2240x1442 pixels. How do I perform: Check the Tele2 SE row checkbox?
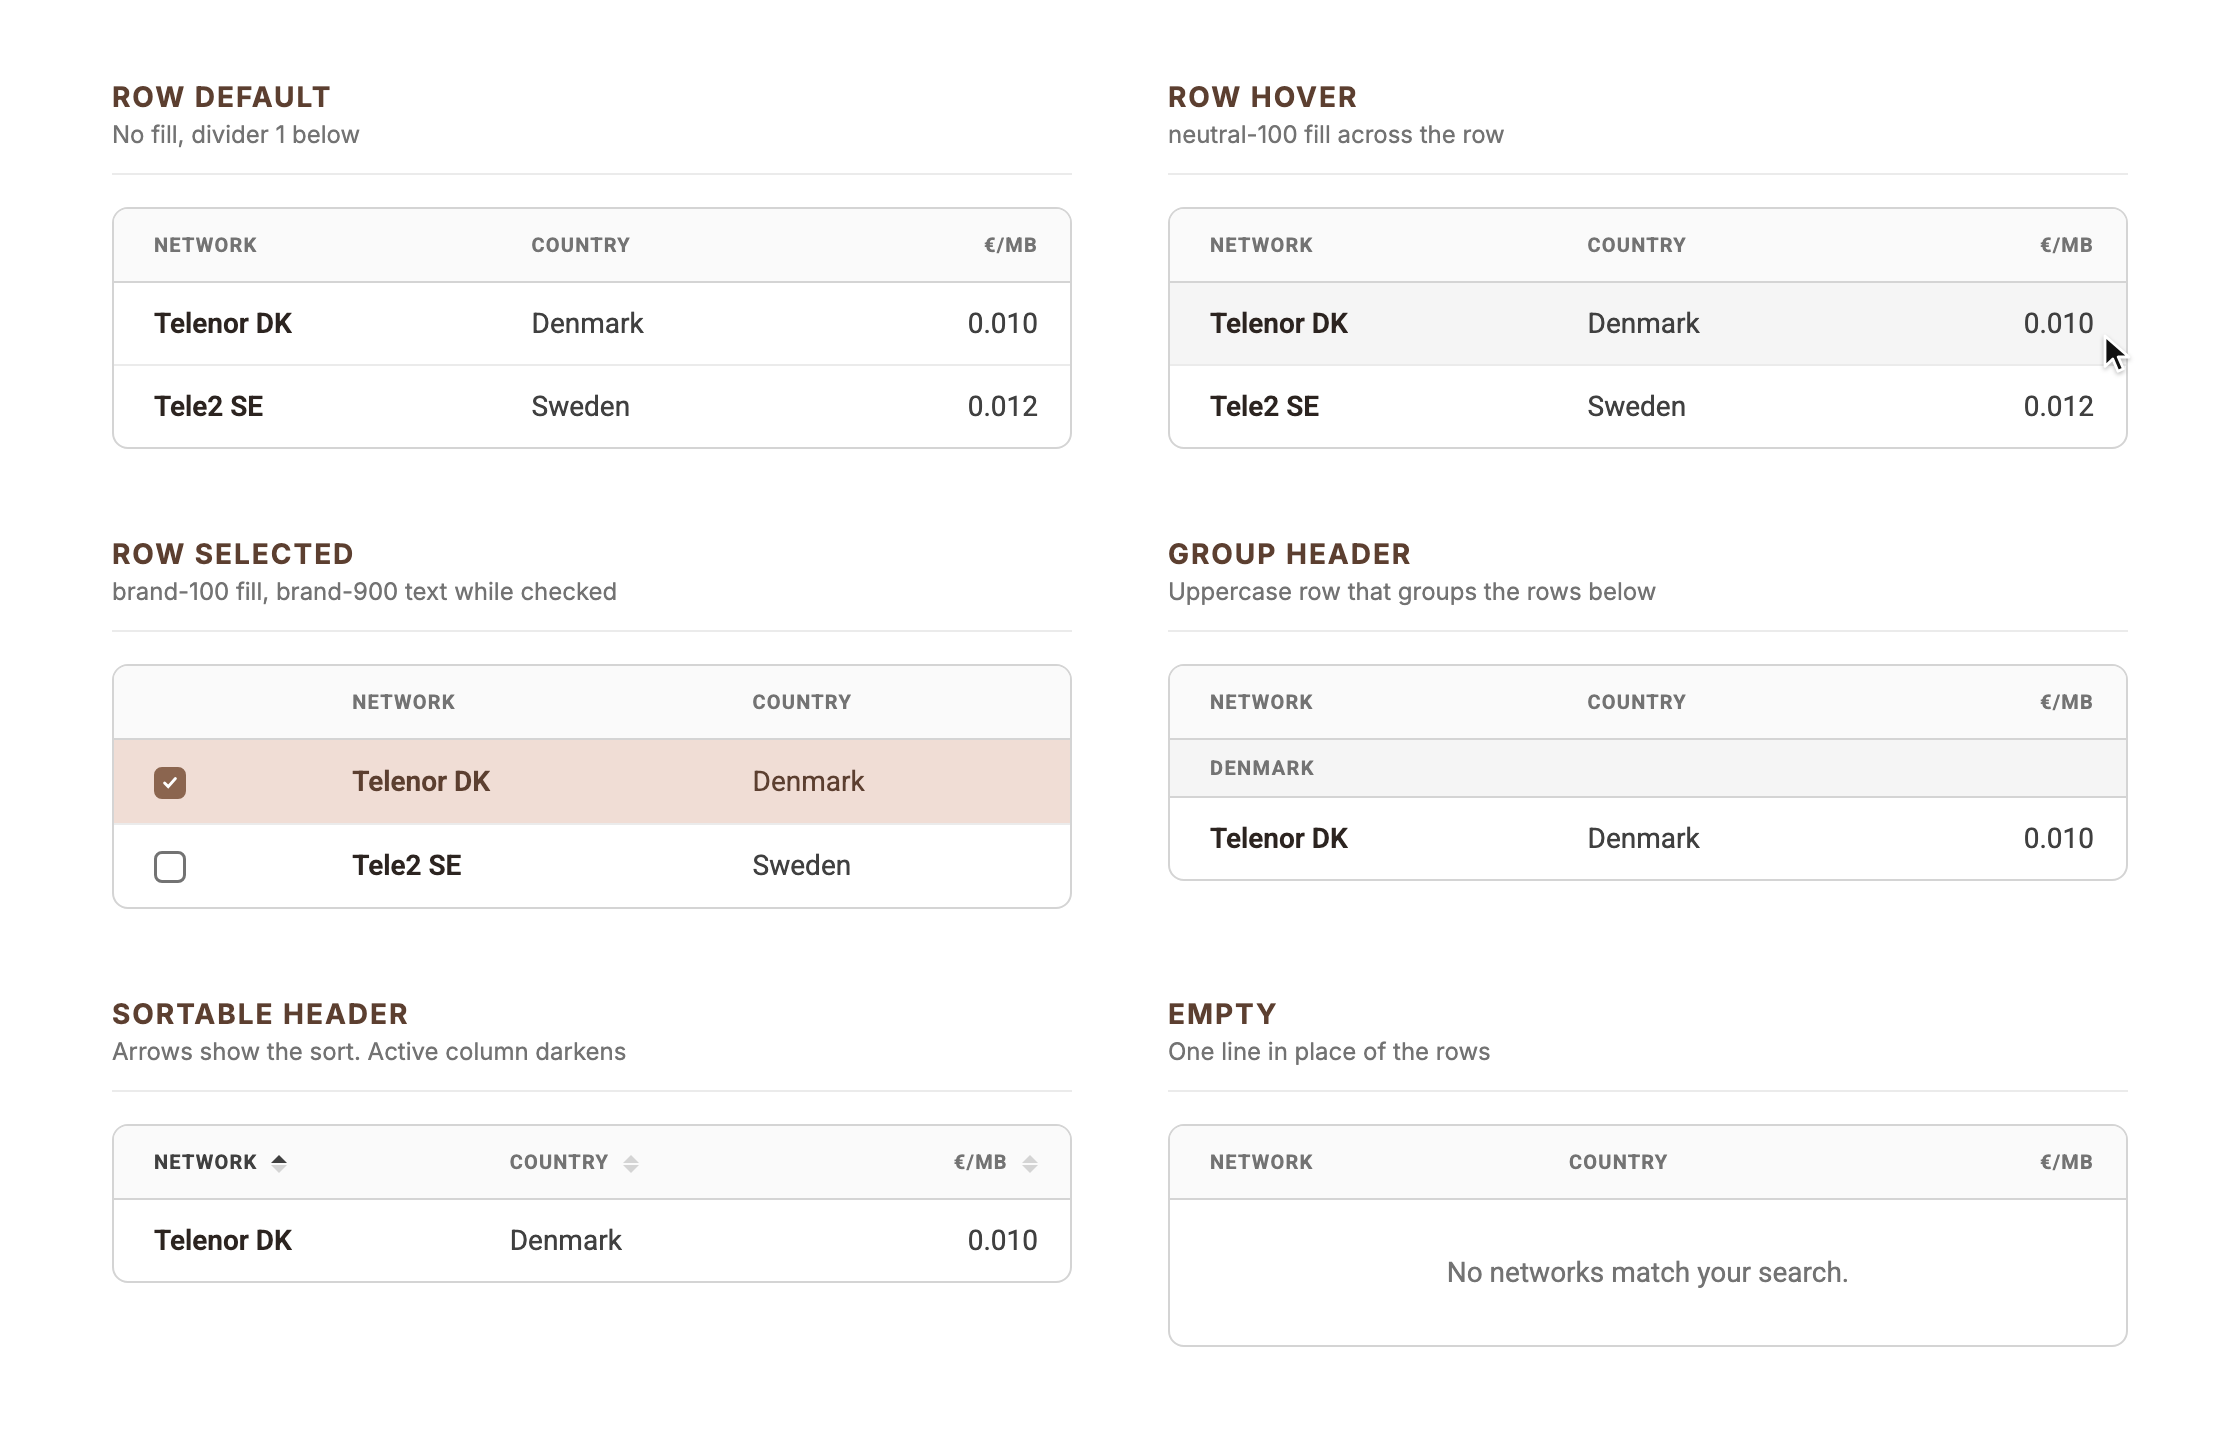[x=170, y=866]
